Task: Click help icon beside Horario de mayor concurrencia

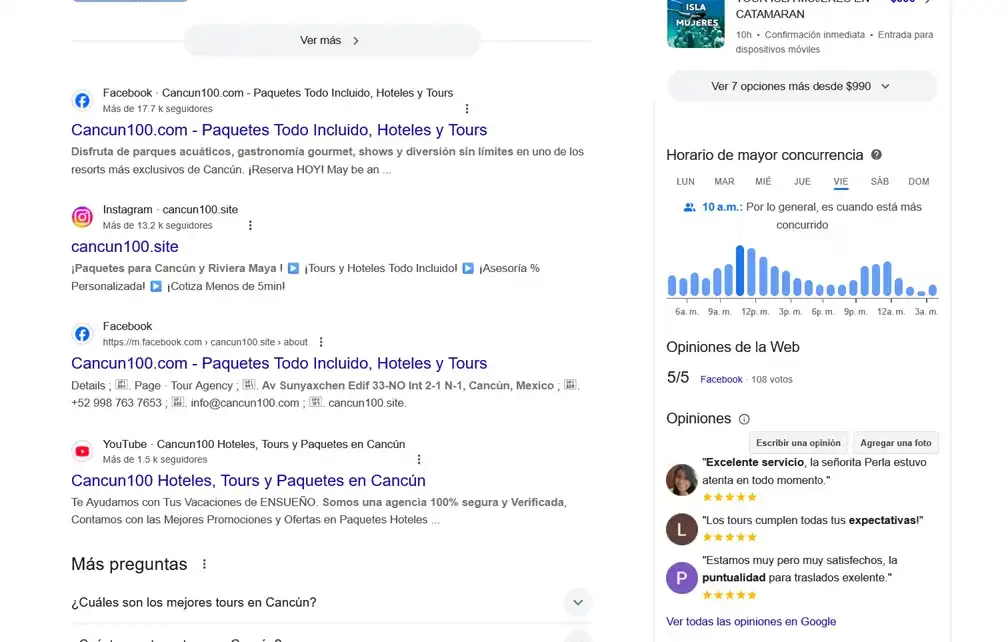Action: (x=876, y=155)
